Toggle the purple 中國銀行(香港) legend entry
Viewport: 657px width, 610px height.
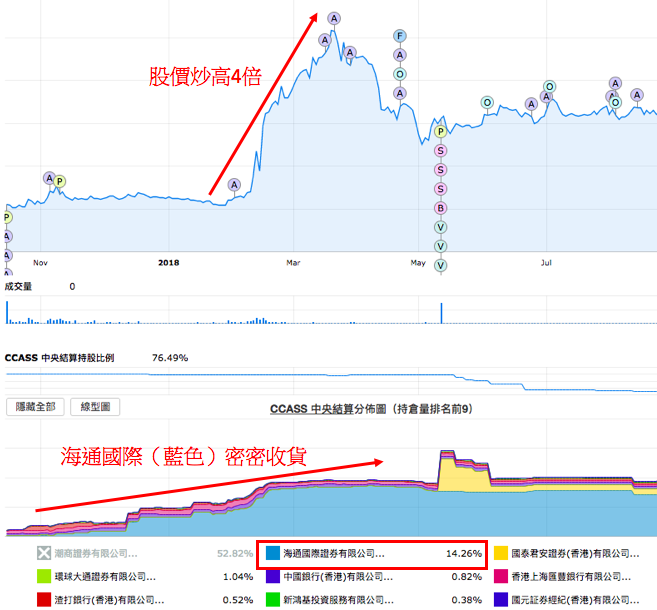273,577
